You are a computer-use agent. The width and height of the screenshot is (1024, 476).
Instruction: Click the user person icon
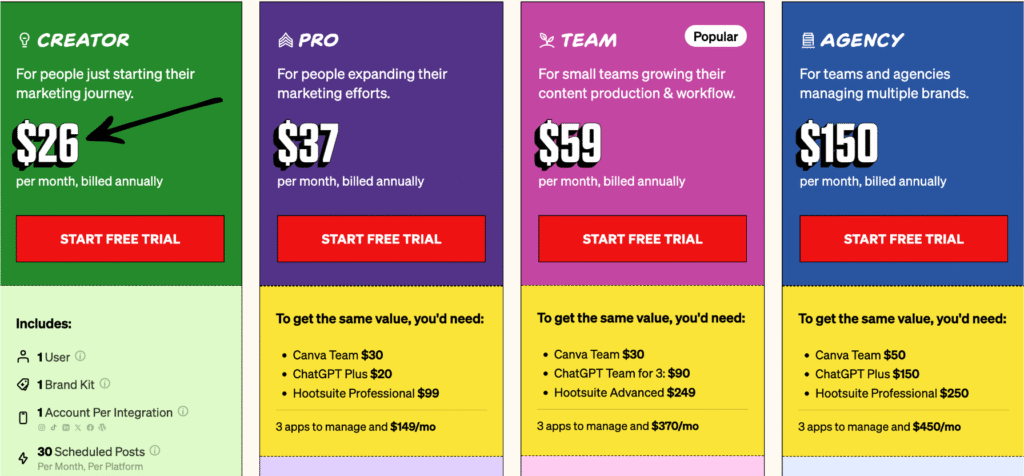point(24,357)
